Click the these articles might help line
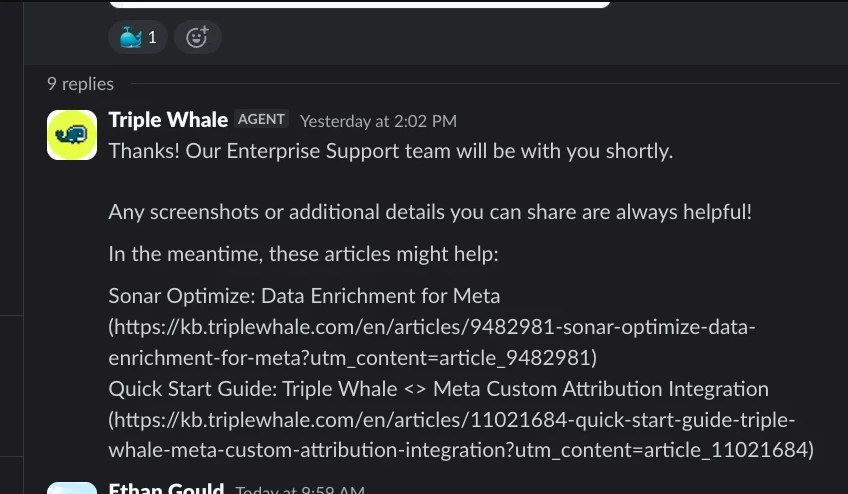848x494 pixels. tap(303, 254)
